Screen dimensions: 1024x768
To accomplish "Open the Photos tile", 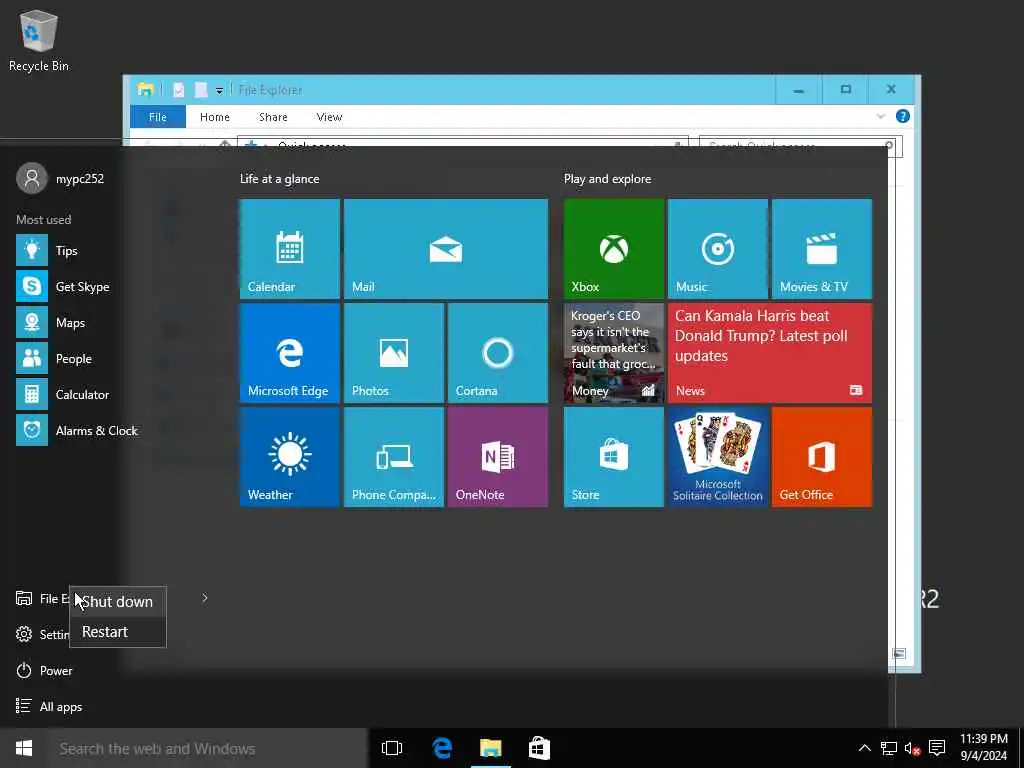I will coord(394,353).
